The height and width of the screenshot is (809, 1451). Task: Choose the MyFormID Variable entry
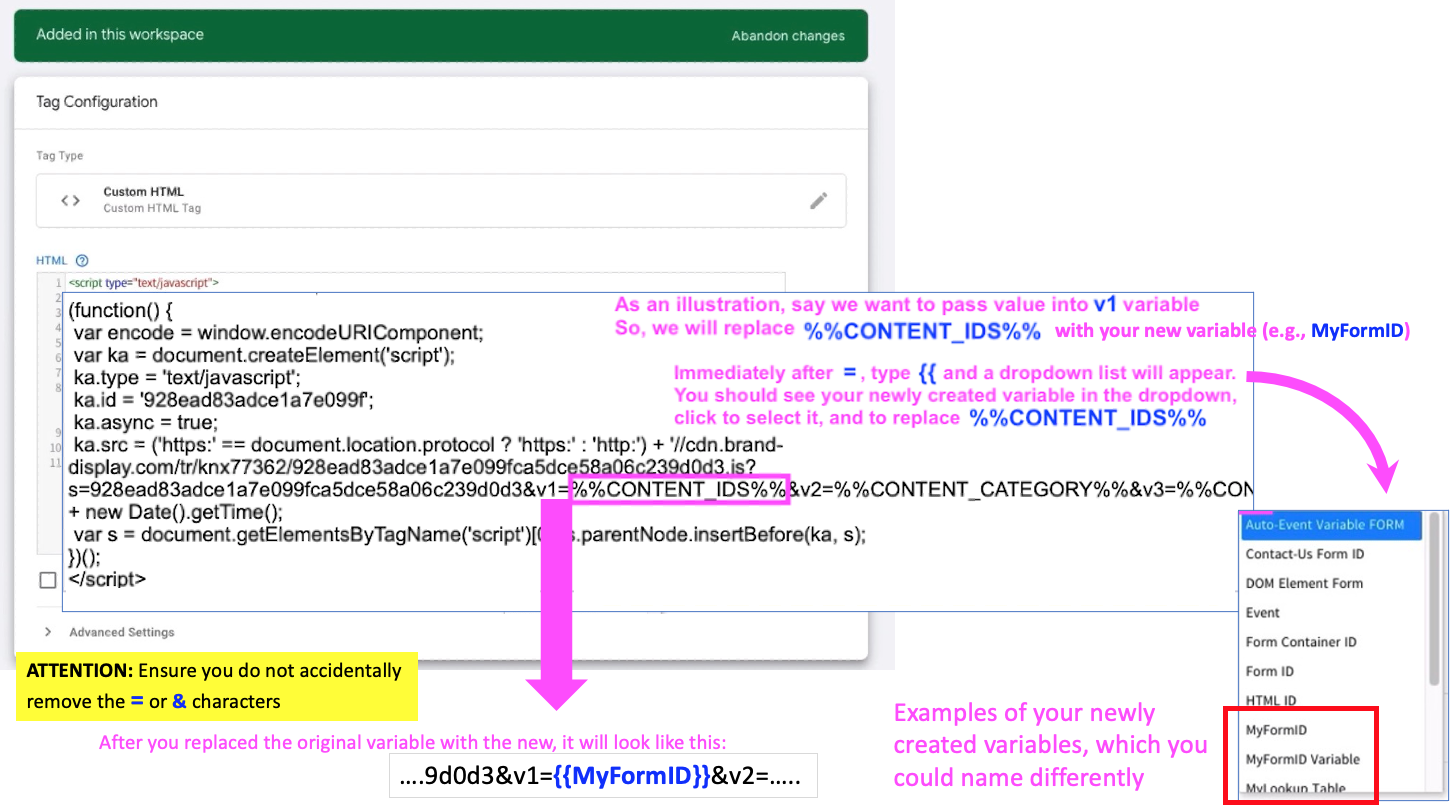coord(1302,759)
